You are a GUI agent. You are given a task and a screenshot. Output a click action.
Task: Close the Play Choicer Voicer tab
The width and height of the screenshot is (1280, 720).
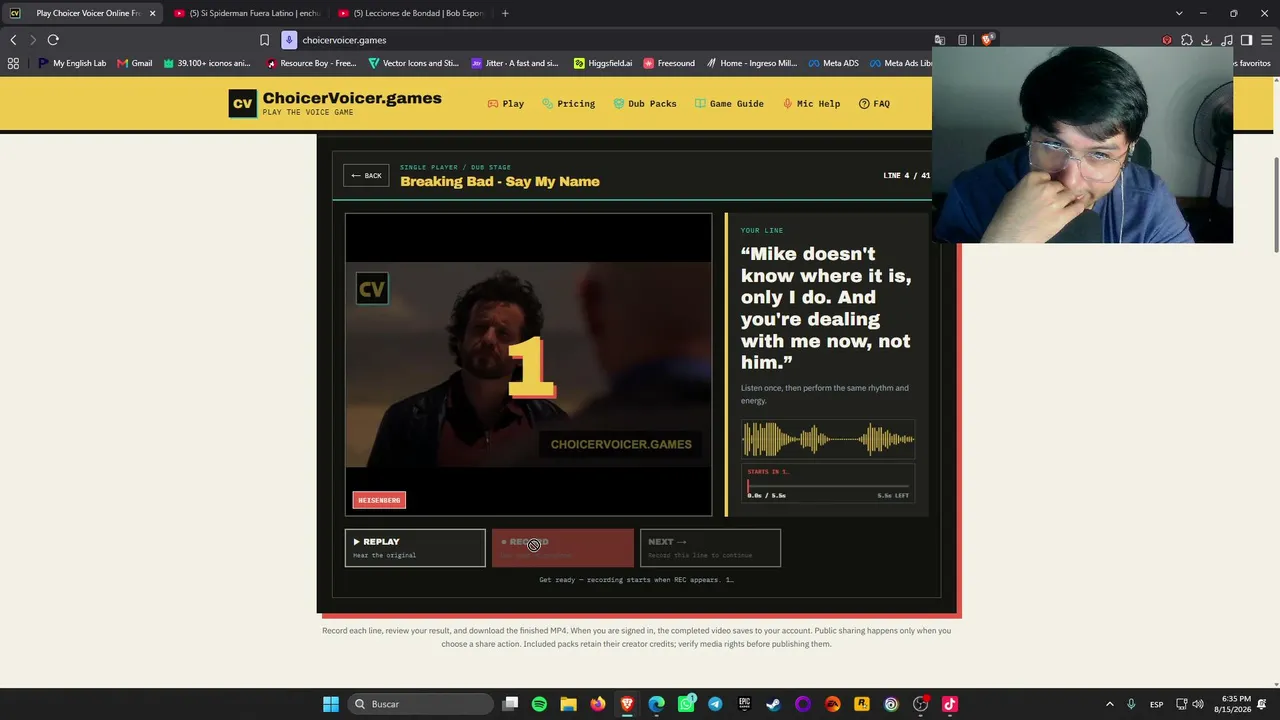(152, 13)
